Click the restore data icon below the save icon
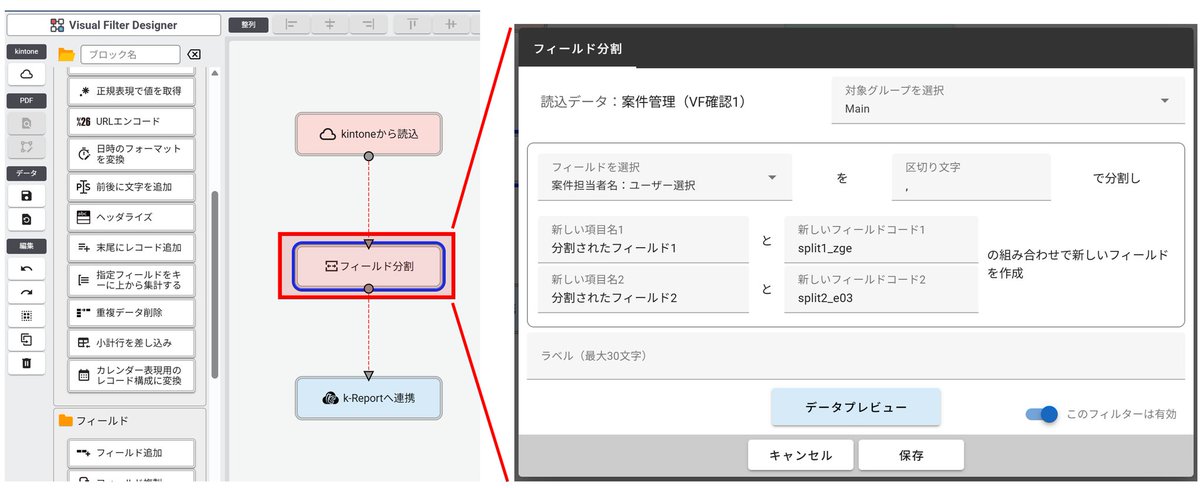Image resolution: width=1200 pixels, height=488 pixels. 26,220
